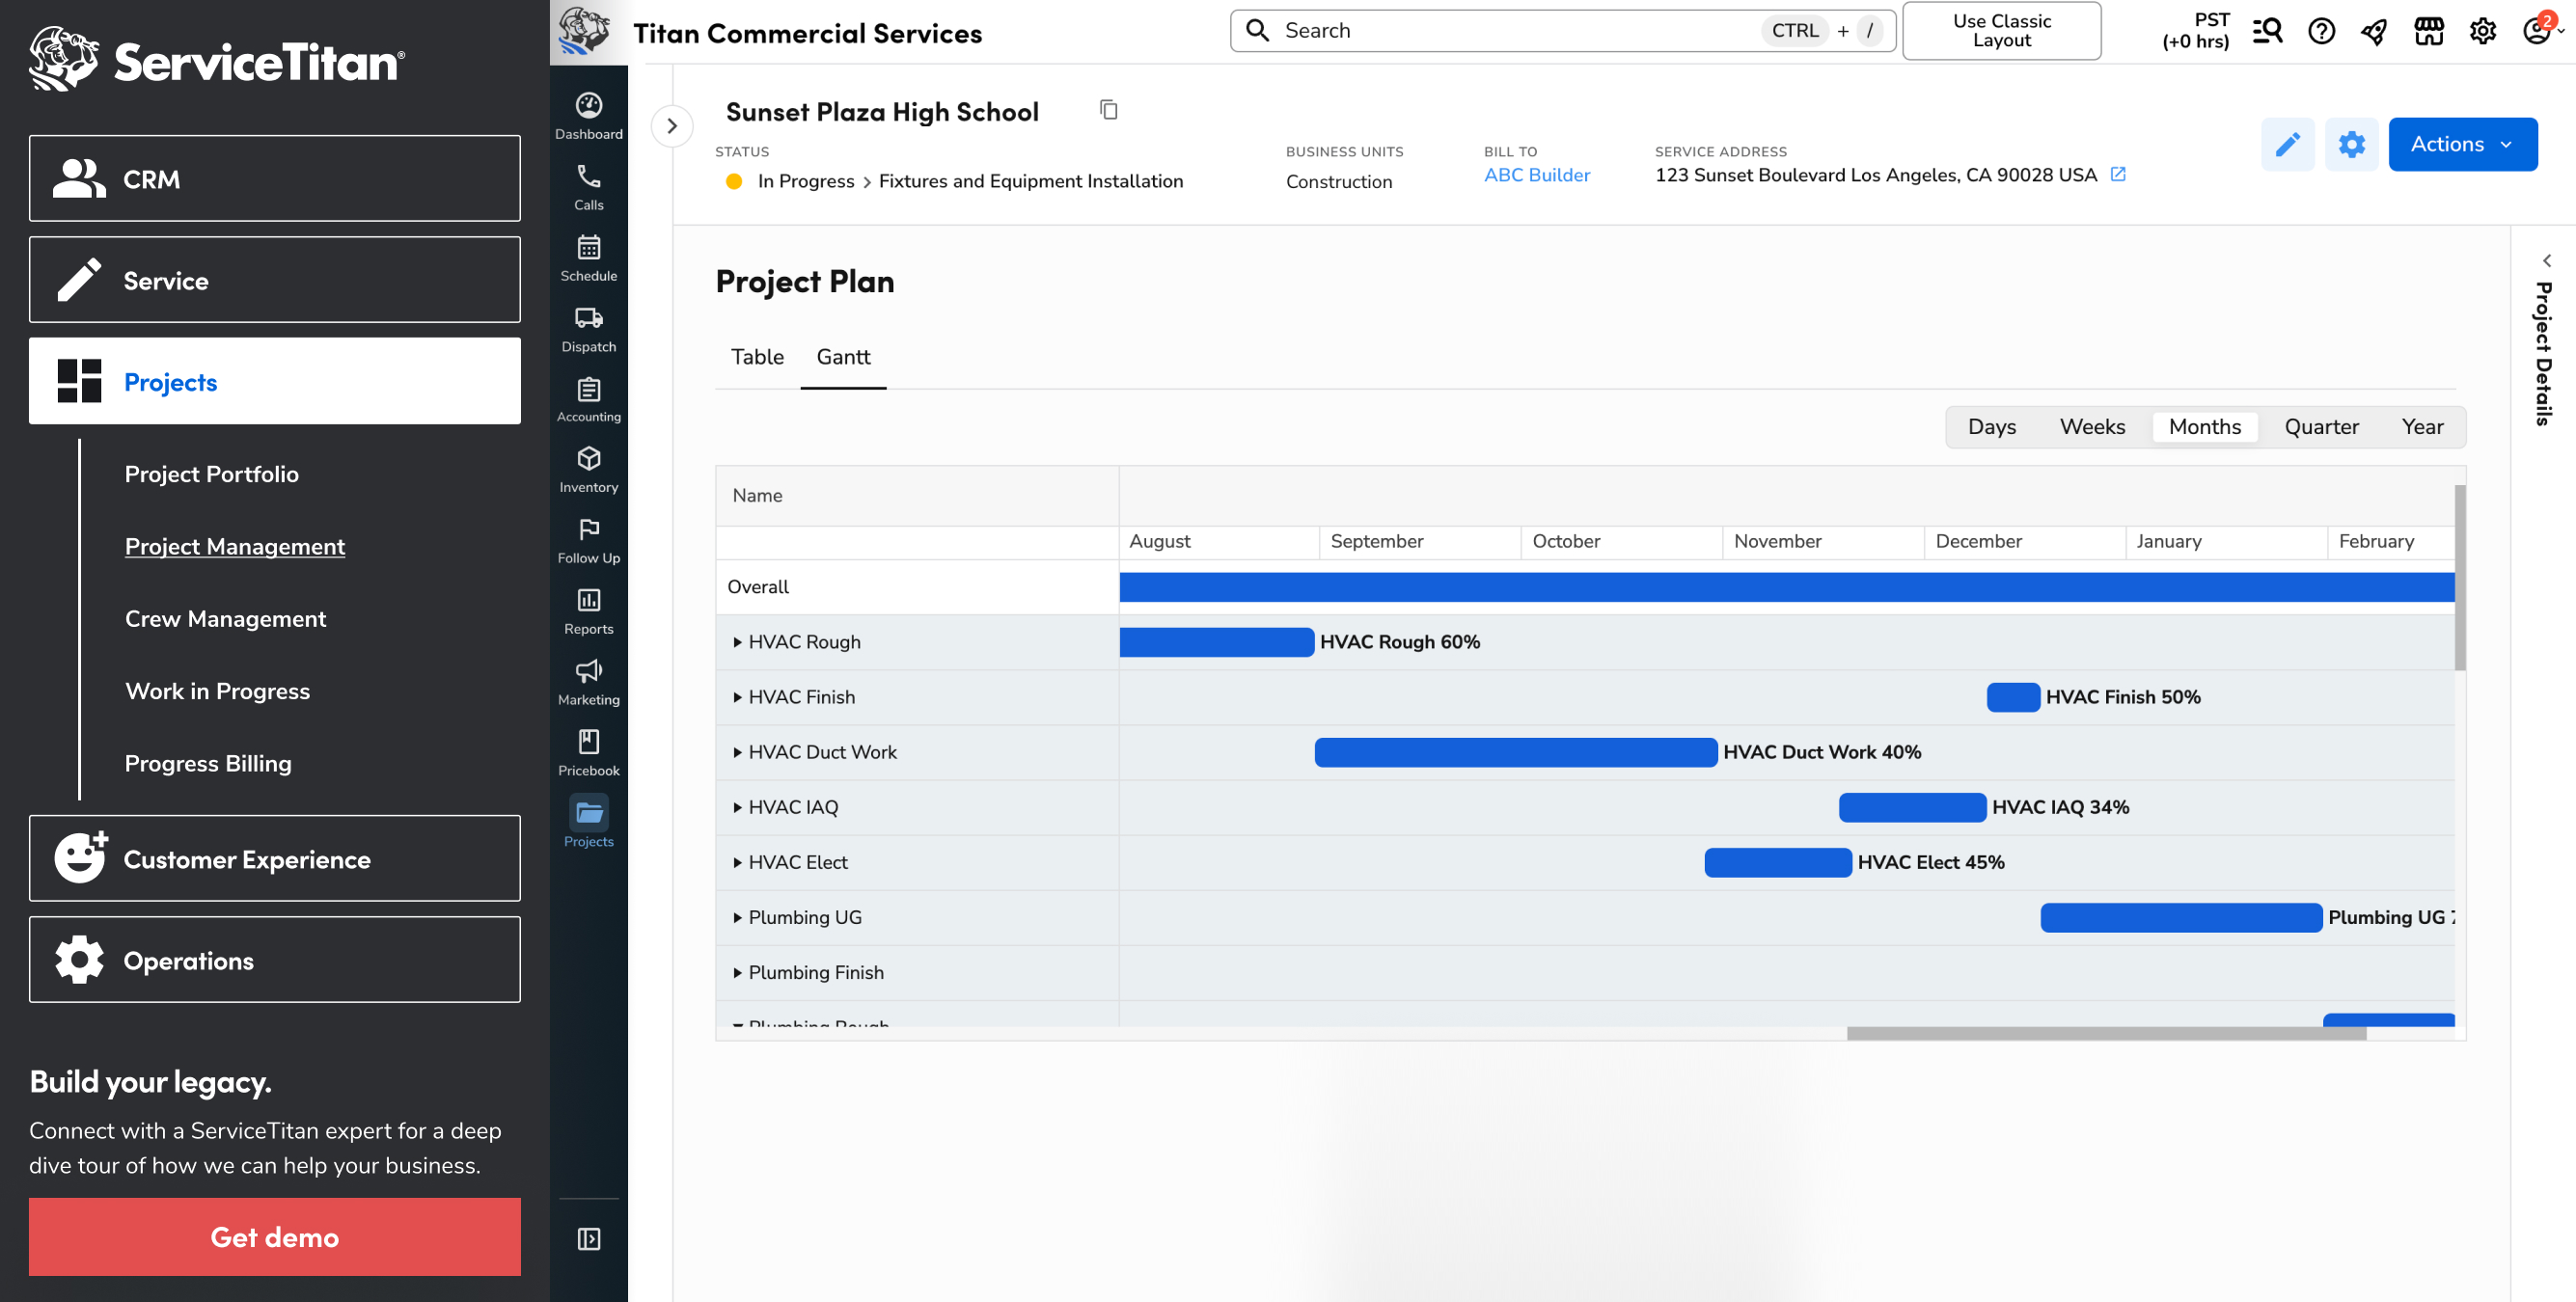Click the HVAC Duct Work progress bar

1515,752
